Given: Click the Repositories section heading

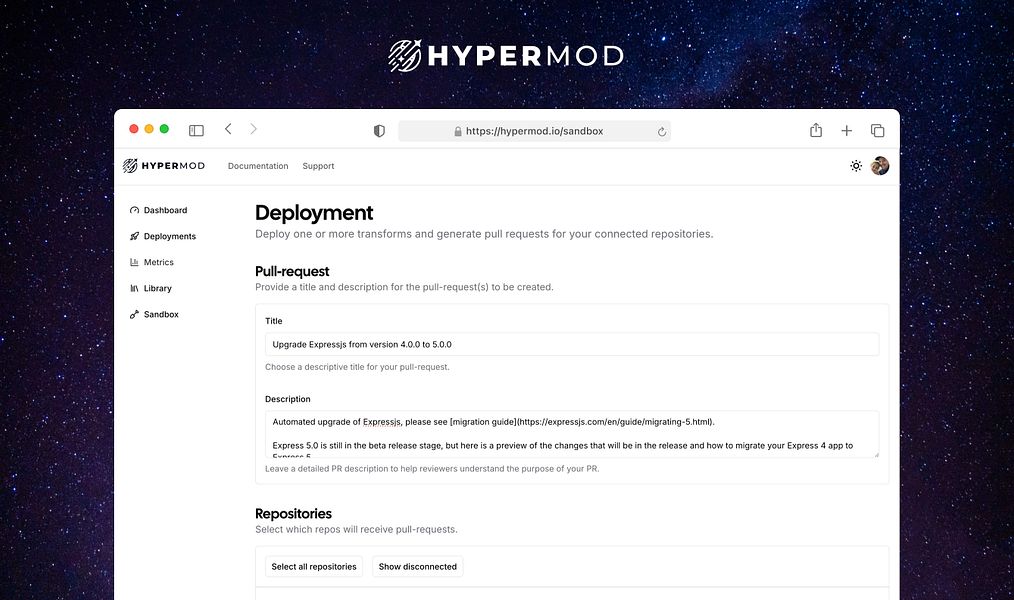Looking at the screenshot, I should coord(293,513).
